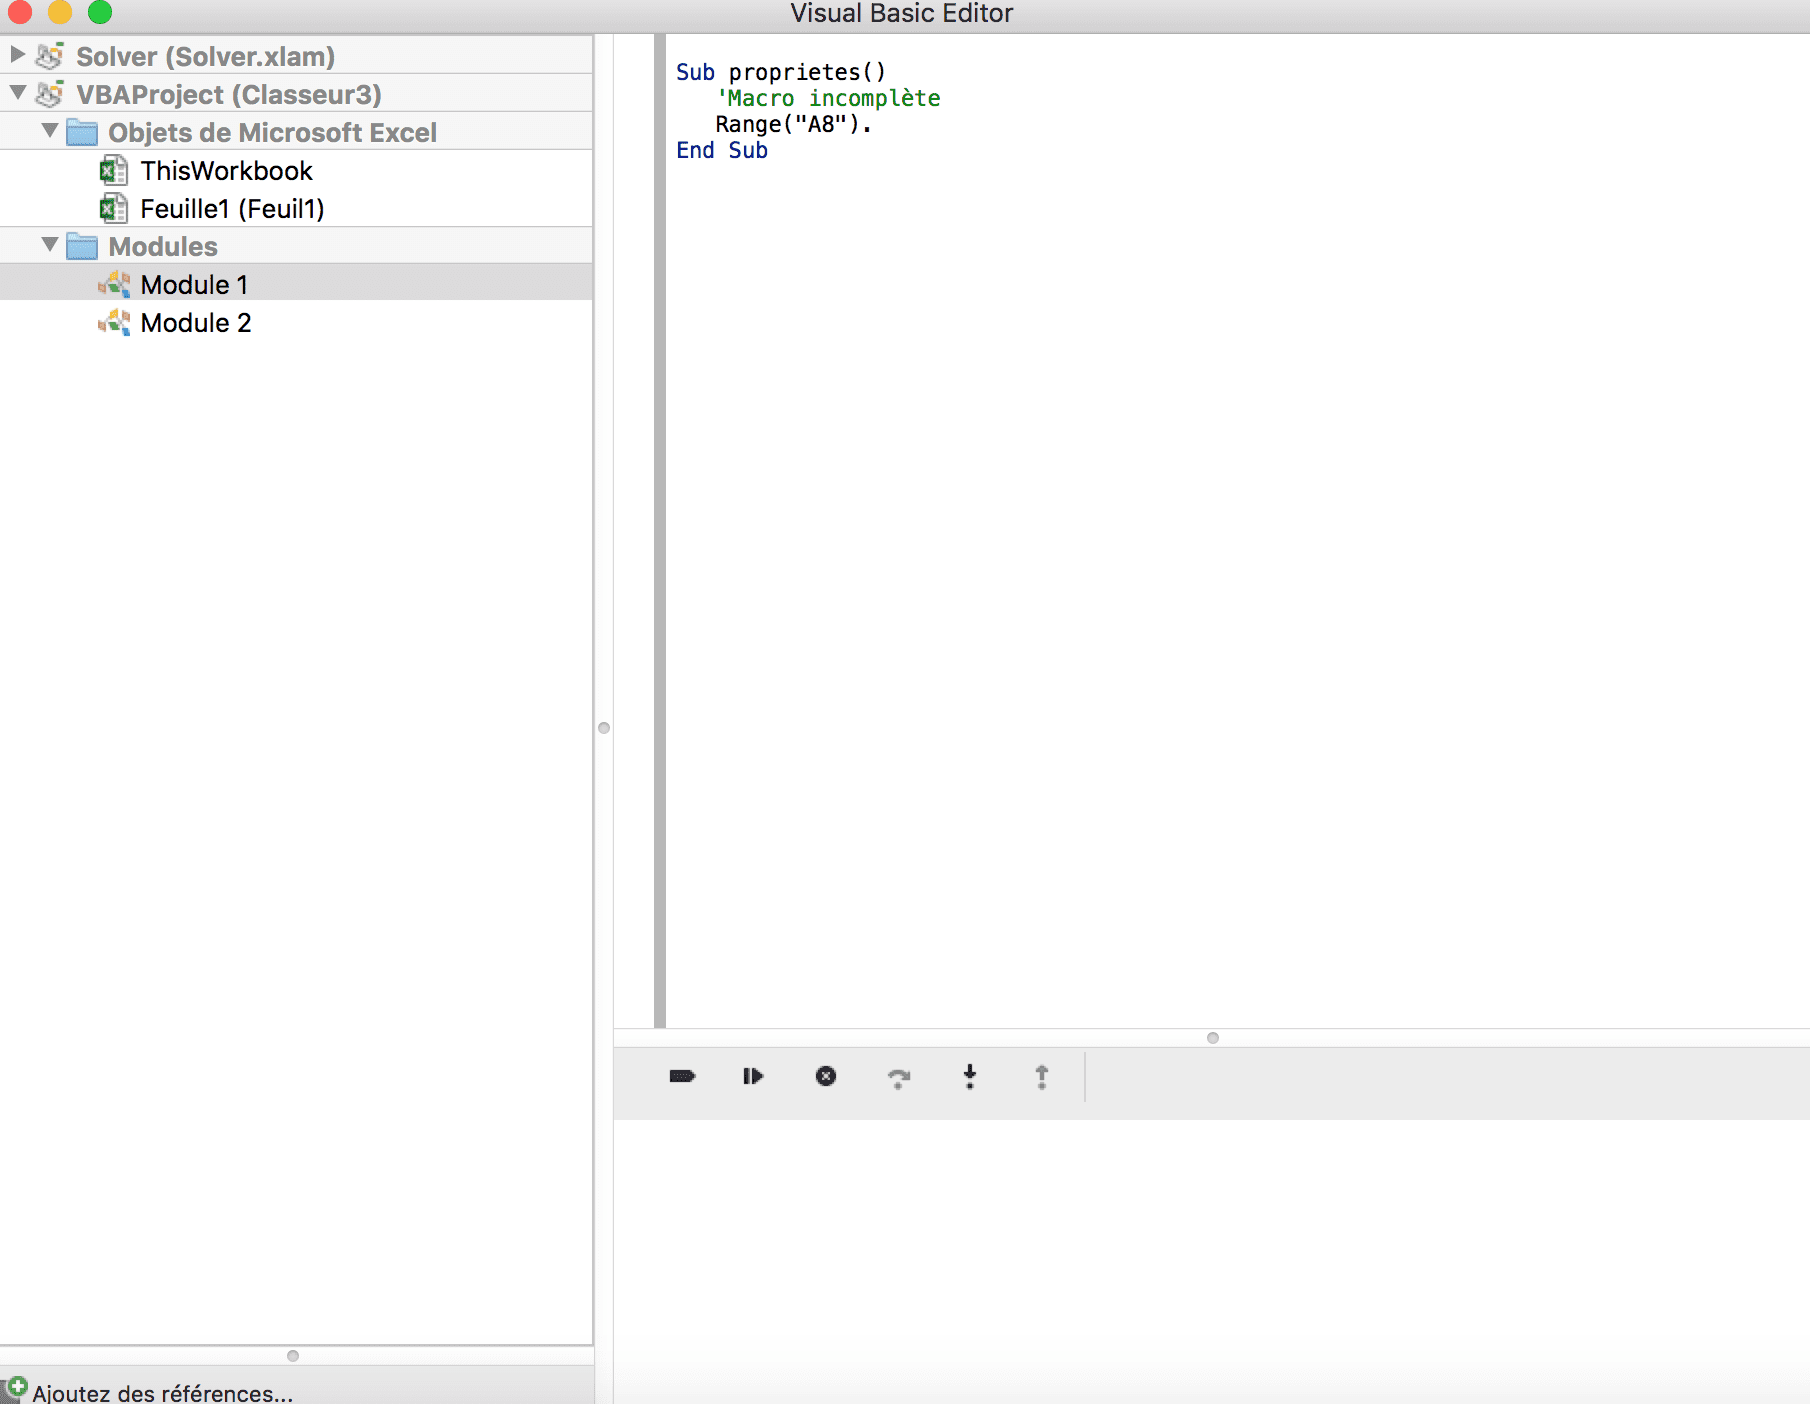The image size is (1810, 1404).
Task: Click the Excel sheet icon beside Feuille1
Action: tap(113, 208)
